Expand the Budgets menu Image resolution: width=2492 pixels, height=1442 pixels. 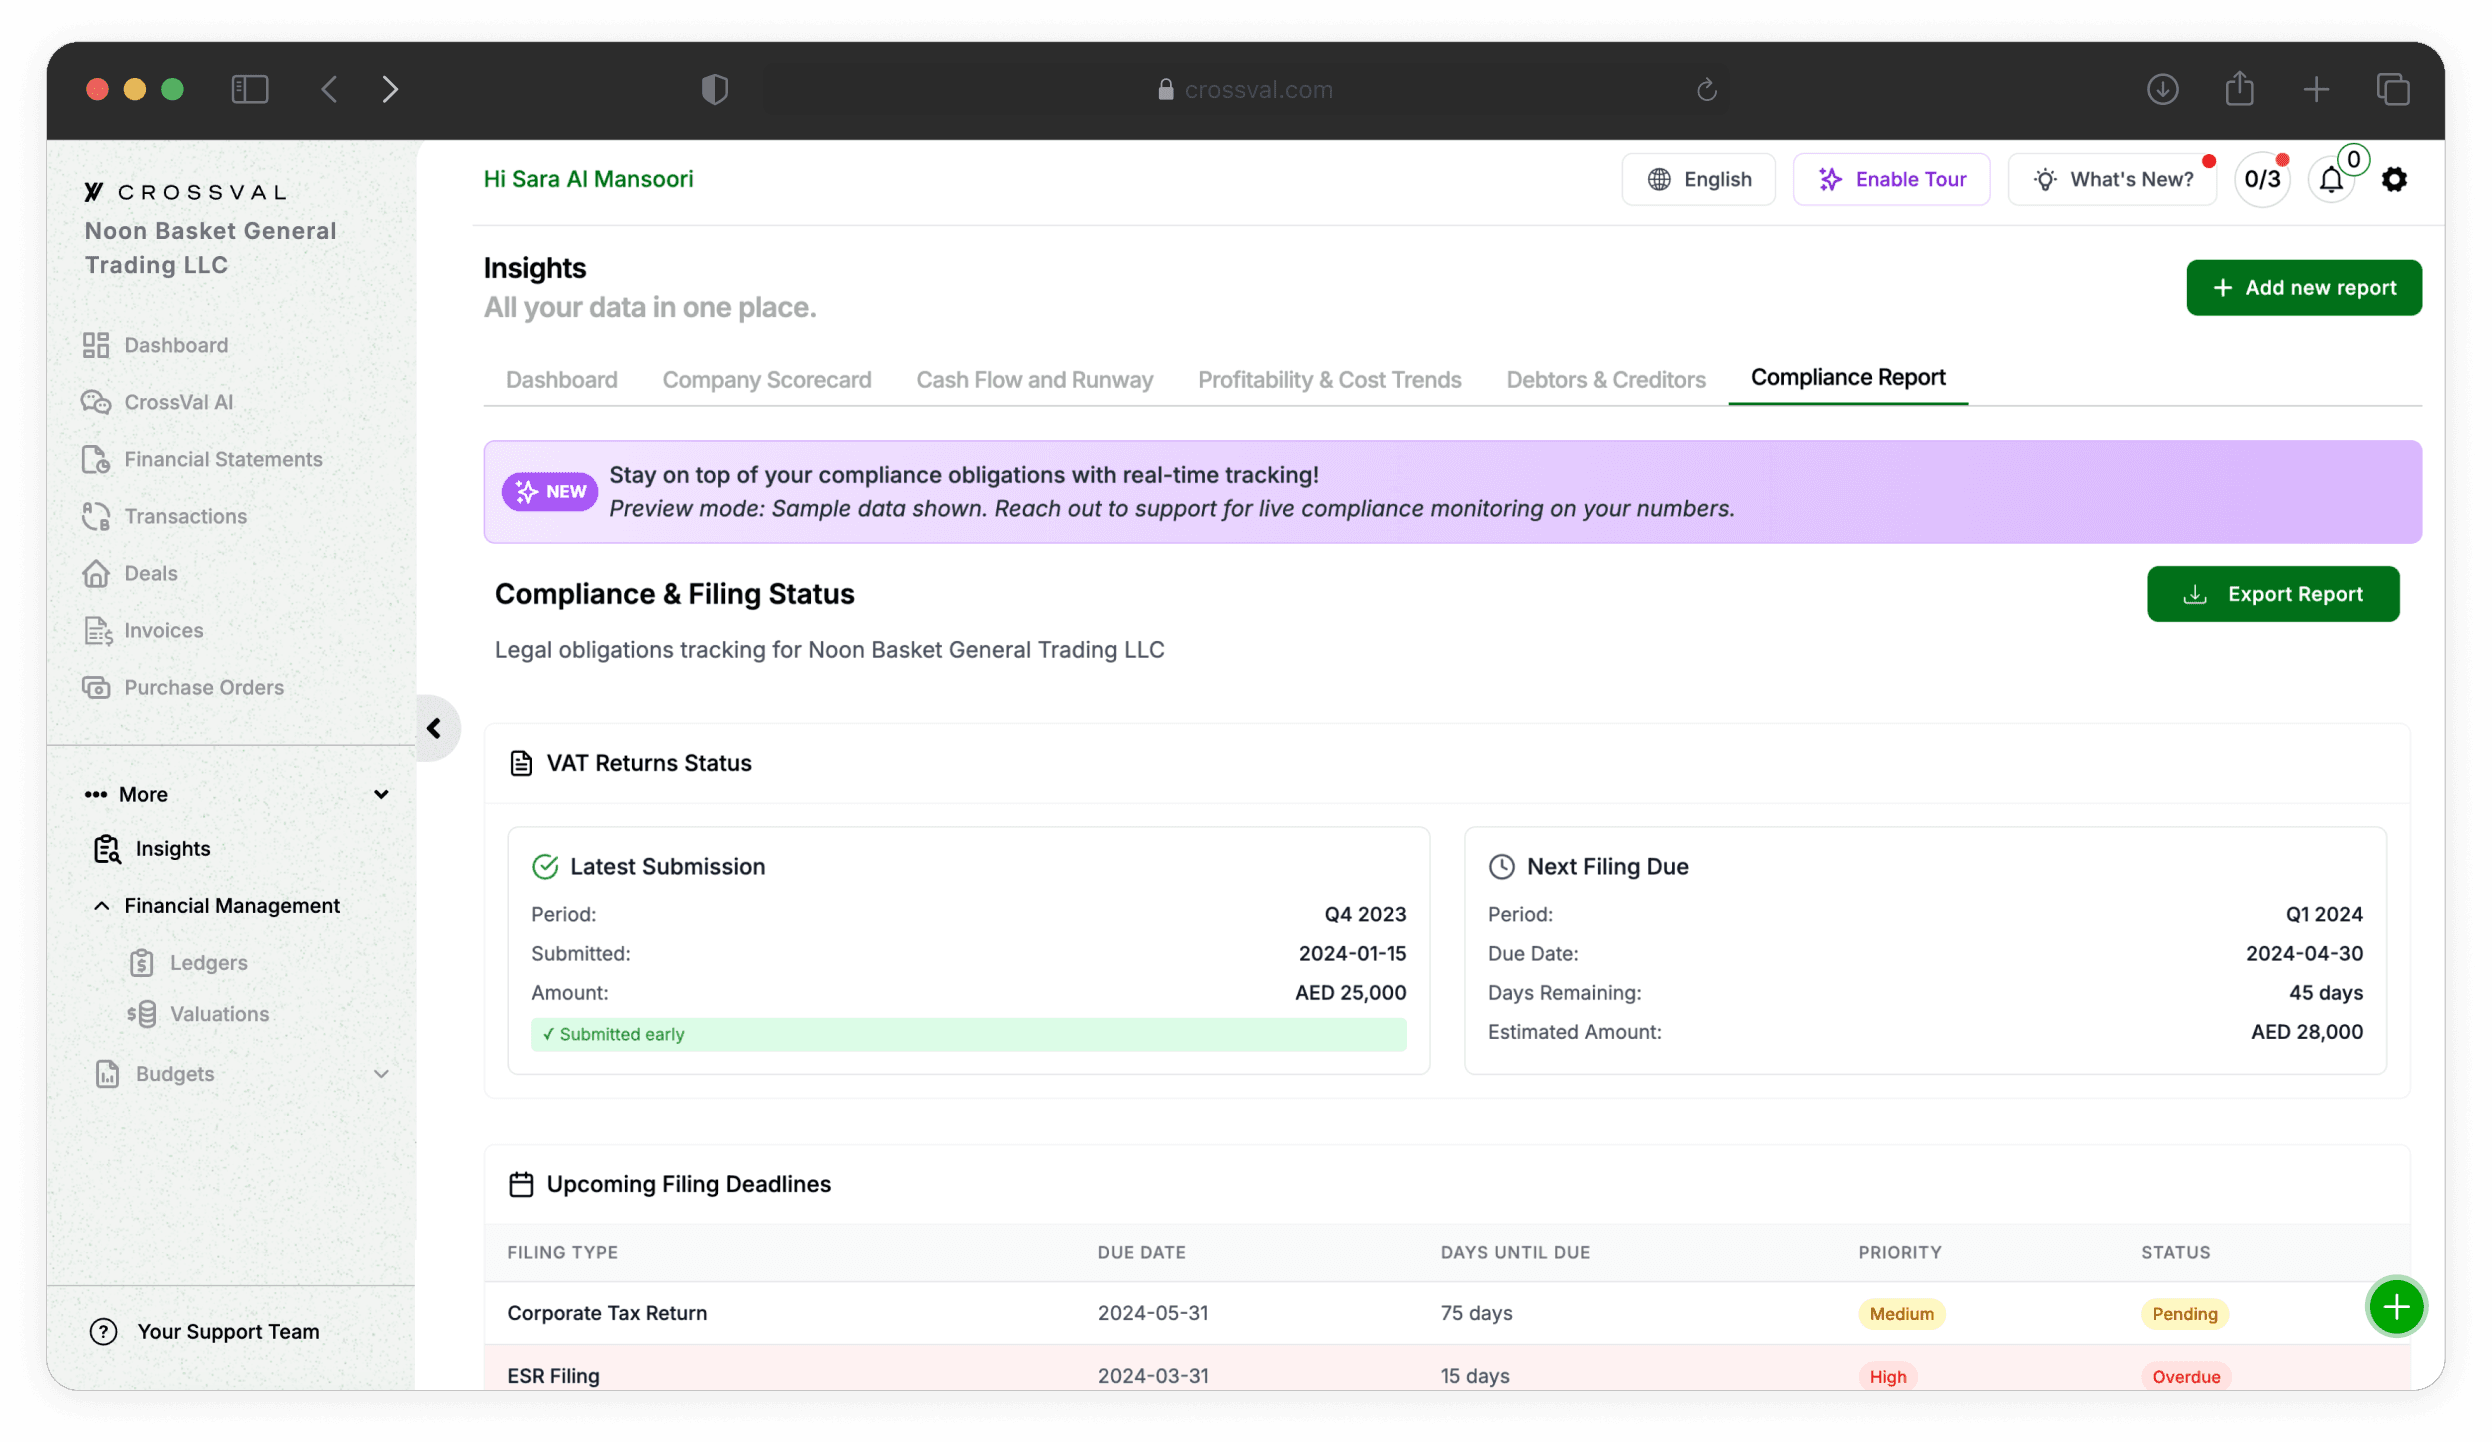tap(241, 1074)
